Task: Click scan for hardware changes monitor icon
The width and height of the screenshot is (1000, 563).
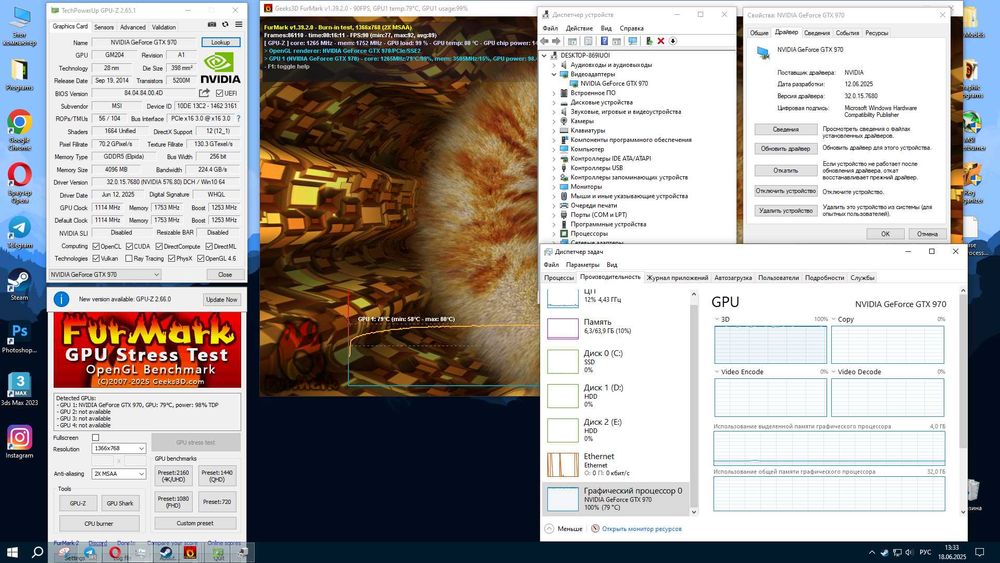Action: [633, 41]
